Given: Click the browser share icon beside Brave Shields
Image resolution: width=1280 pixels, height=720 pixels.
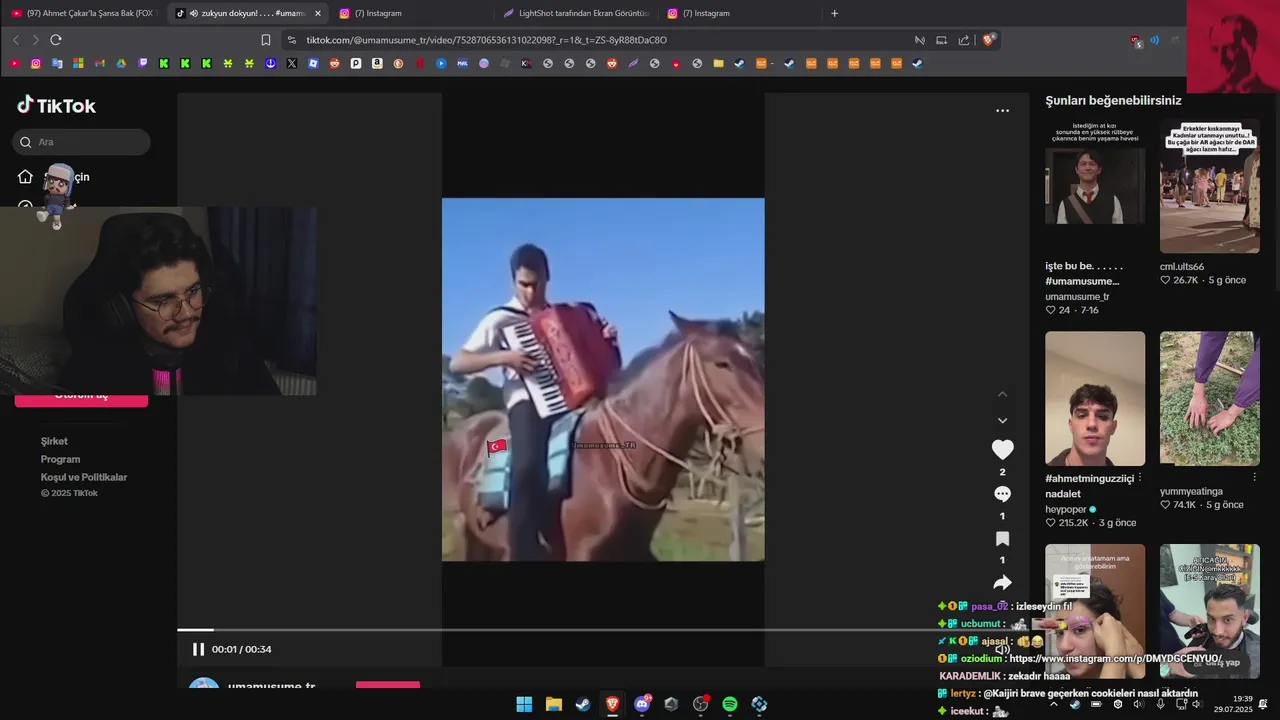Looking at the screenshot, I should (964, 40).
